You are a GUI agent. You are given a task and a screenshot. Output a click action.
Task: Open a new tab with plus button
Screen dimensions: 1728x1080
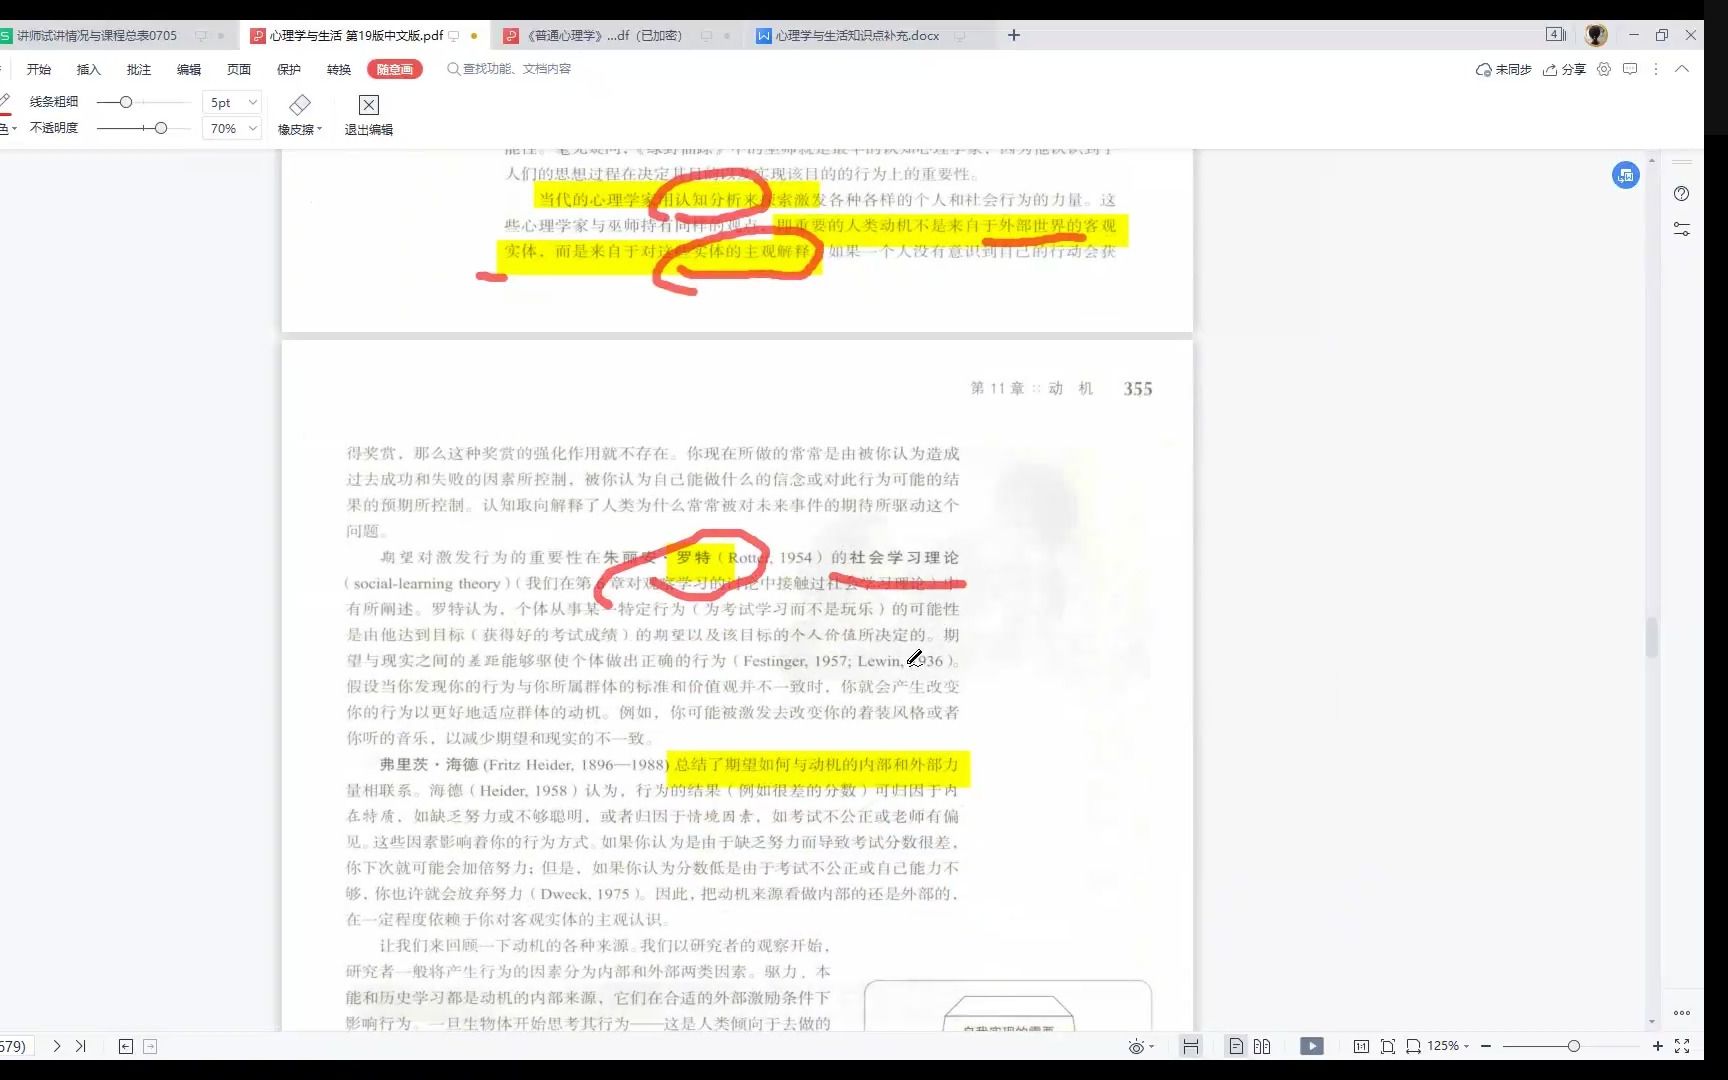pos(1014,35)
